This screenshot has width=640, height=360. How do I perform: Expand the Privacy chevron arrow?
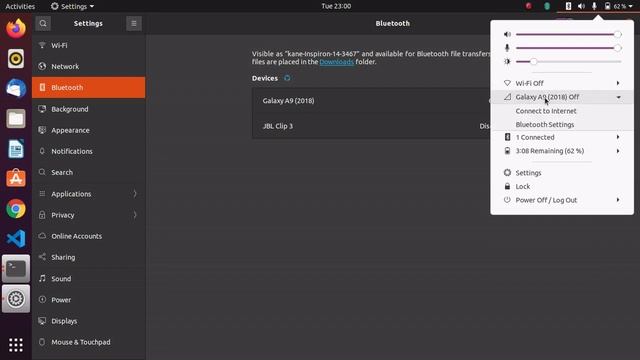pyautogui.click(x=135, y=215)
